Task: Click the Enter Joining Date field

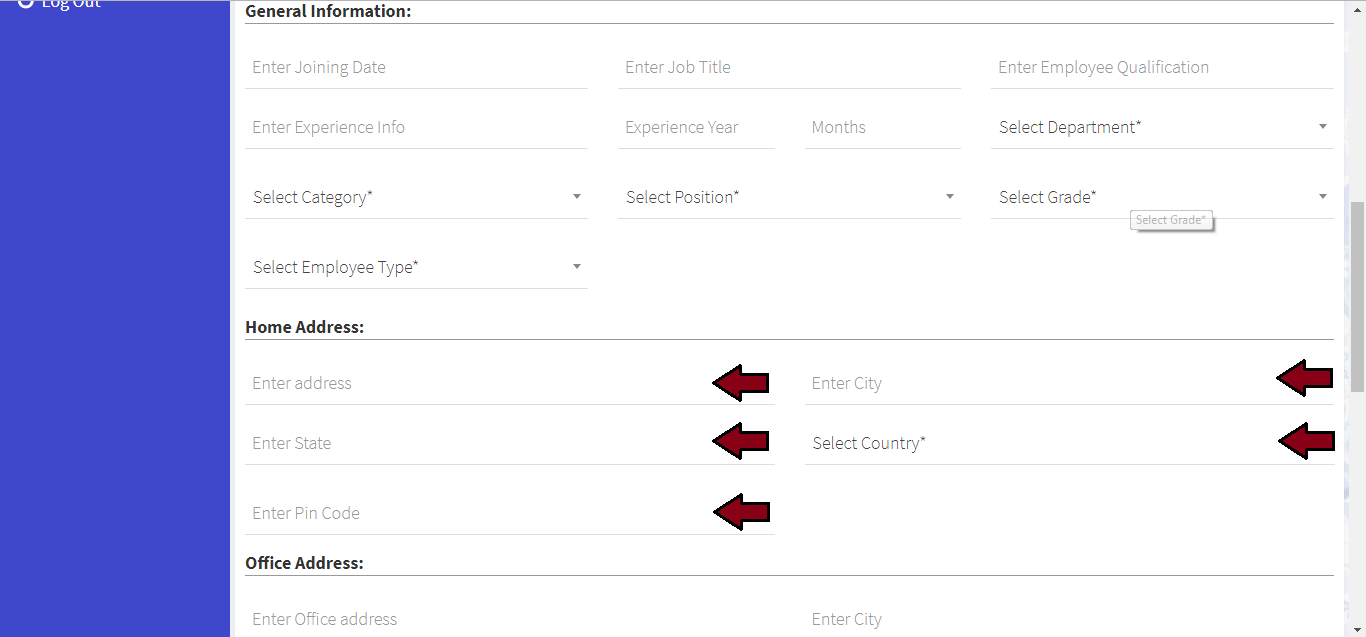Action: click(415, 68)
